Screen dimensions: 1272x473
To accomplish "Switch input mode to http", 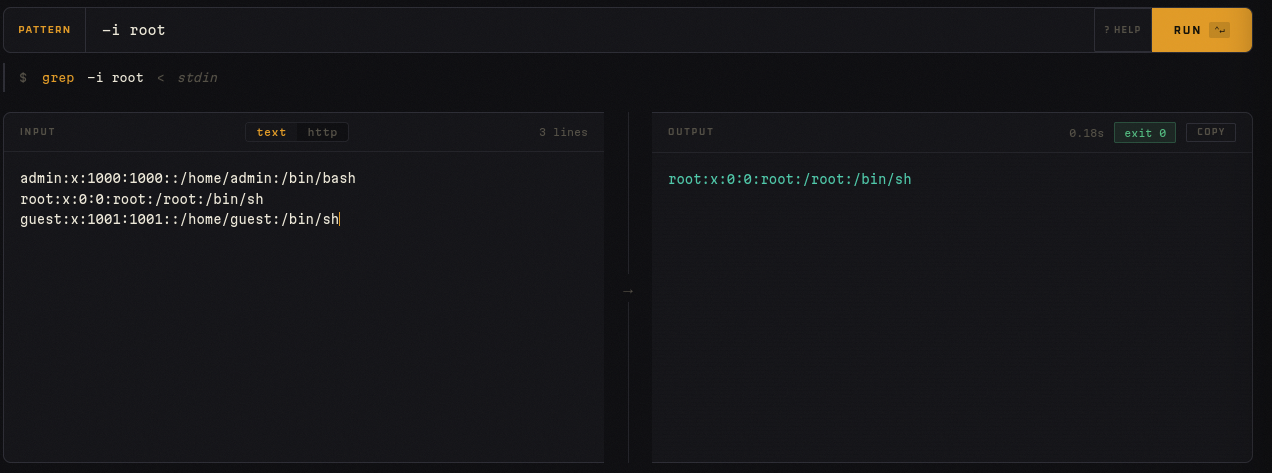I will tap(322, 132).
